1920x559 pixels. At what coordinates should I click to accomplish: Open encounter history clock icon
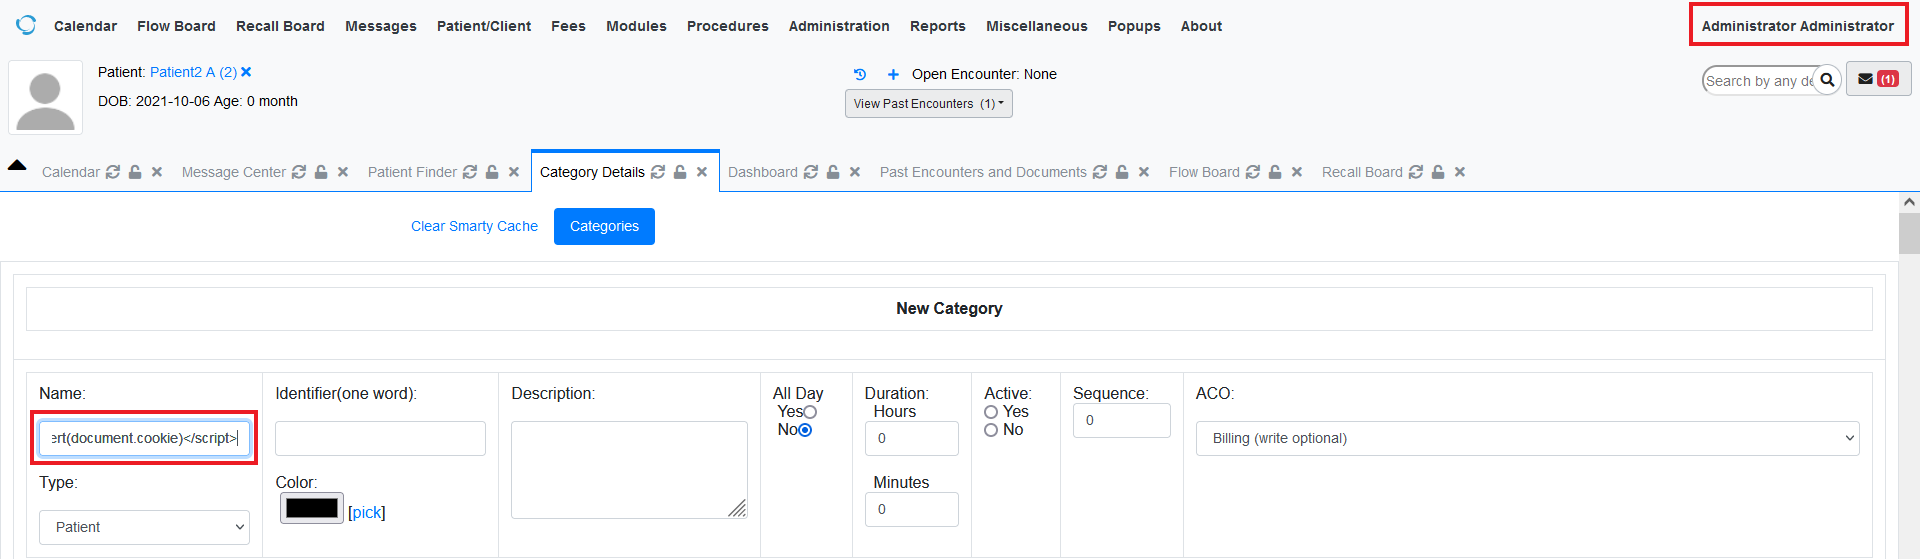click(x=860, y=74)
